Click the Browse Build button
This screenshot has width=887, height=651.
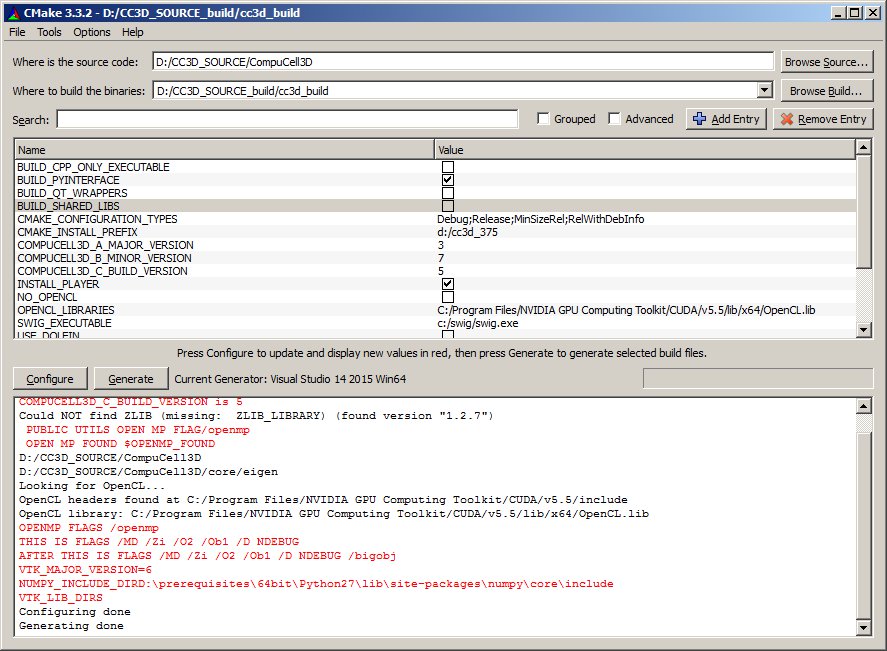click(x=826, y=91)
